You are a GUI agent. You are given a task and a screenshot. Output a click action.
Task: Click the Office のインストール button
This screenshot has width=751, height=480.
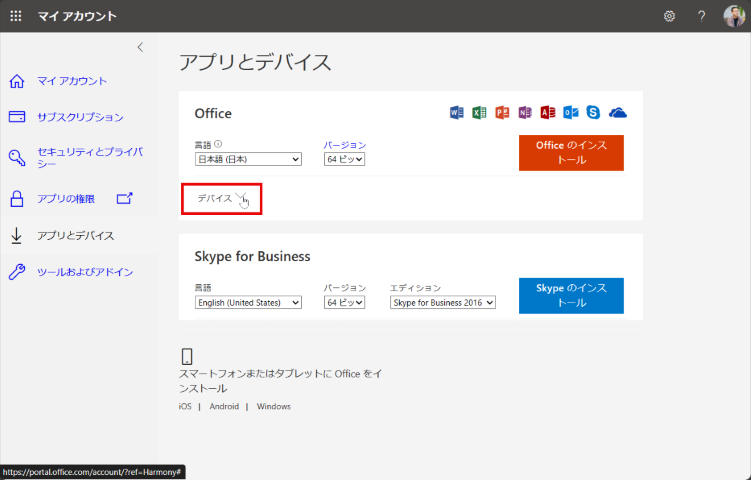571,152
